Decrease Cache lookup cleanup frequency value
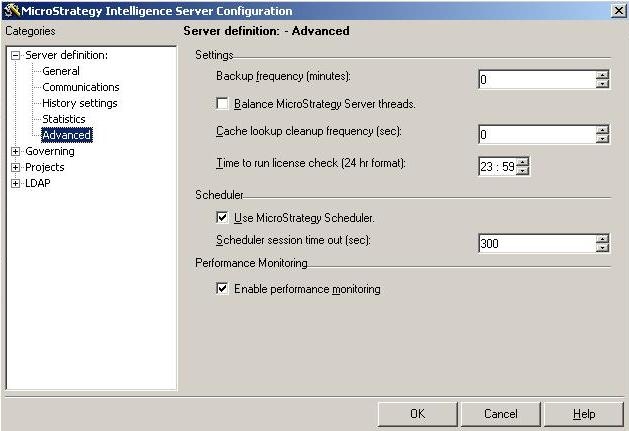Viewport: 629px width, 431px height. click(x=603, y=139)
